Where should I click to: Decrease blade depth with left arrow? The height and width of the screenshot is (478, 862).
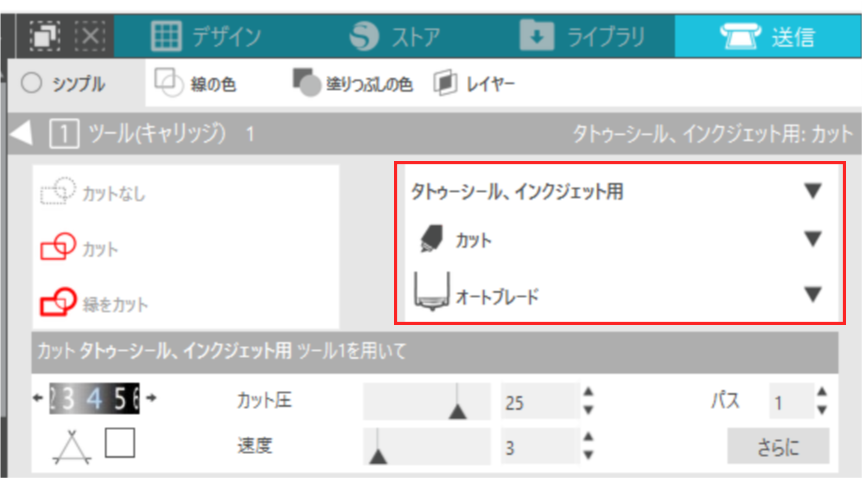[37, 398]
